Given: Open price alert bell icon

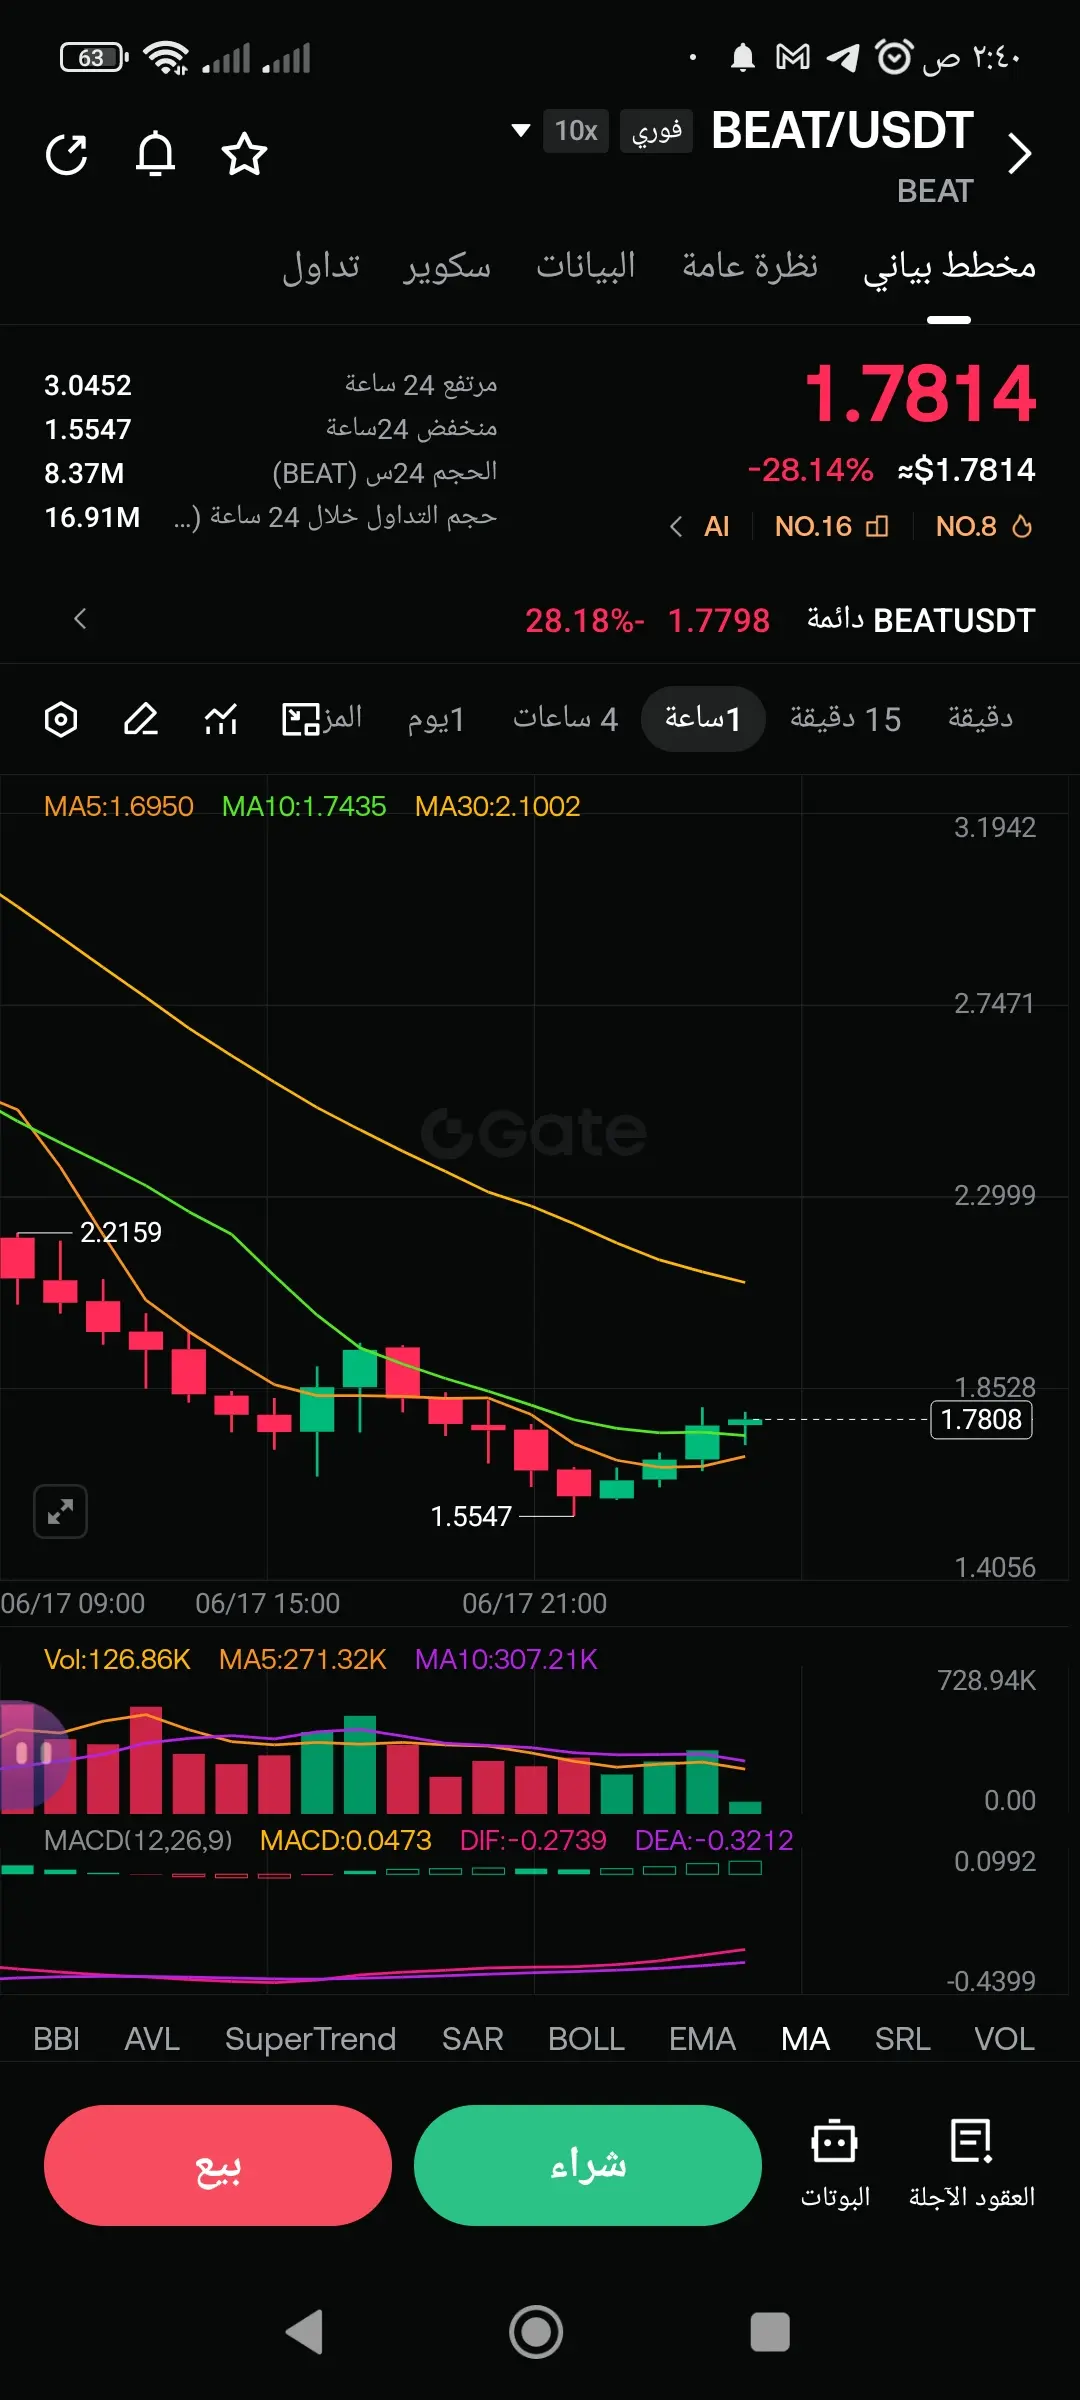Looking at the screenshot, I should pos(155,154).
